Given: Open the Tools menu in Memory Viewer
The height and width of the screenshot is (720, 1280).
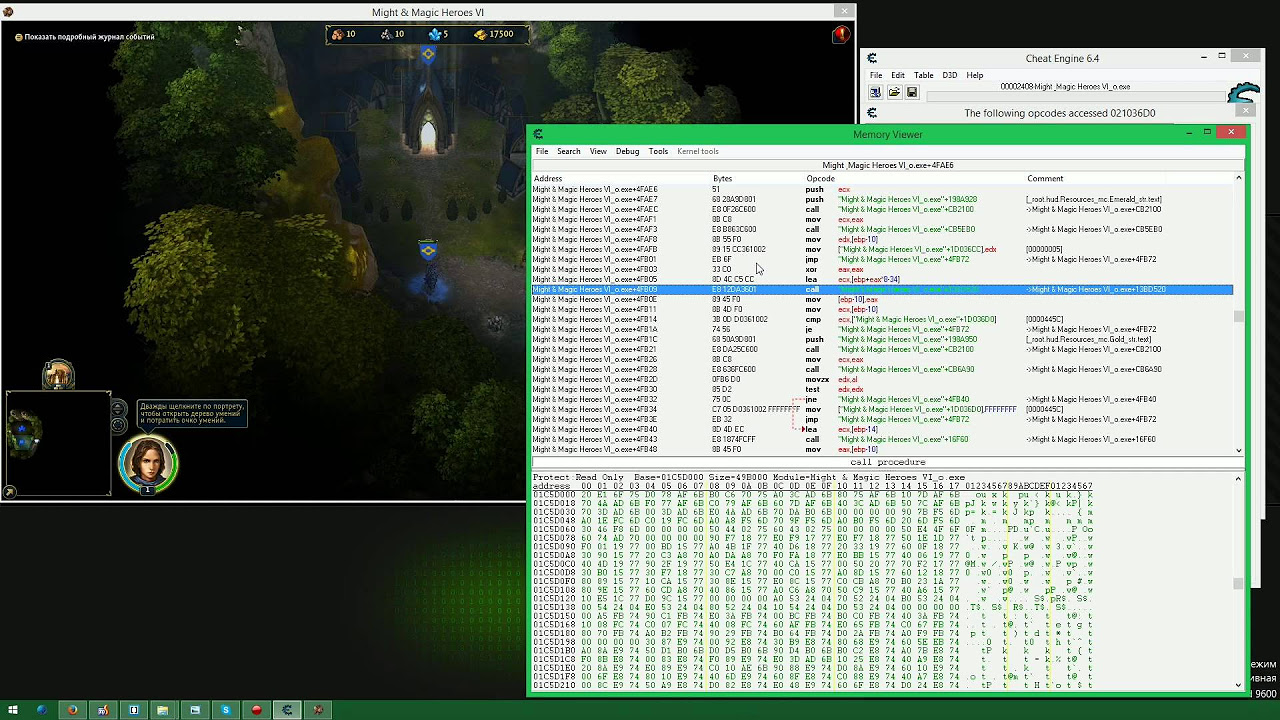Looking at the screenshot, I should point(658,151).
